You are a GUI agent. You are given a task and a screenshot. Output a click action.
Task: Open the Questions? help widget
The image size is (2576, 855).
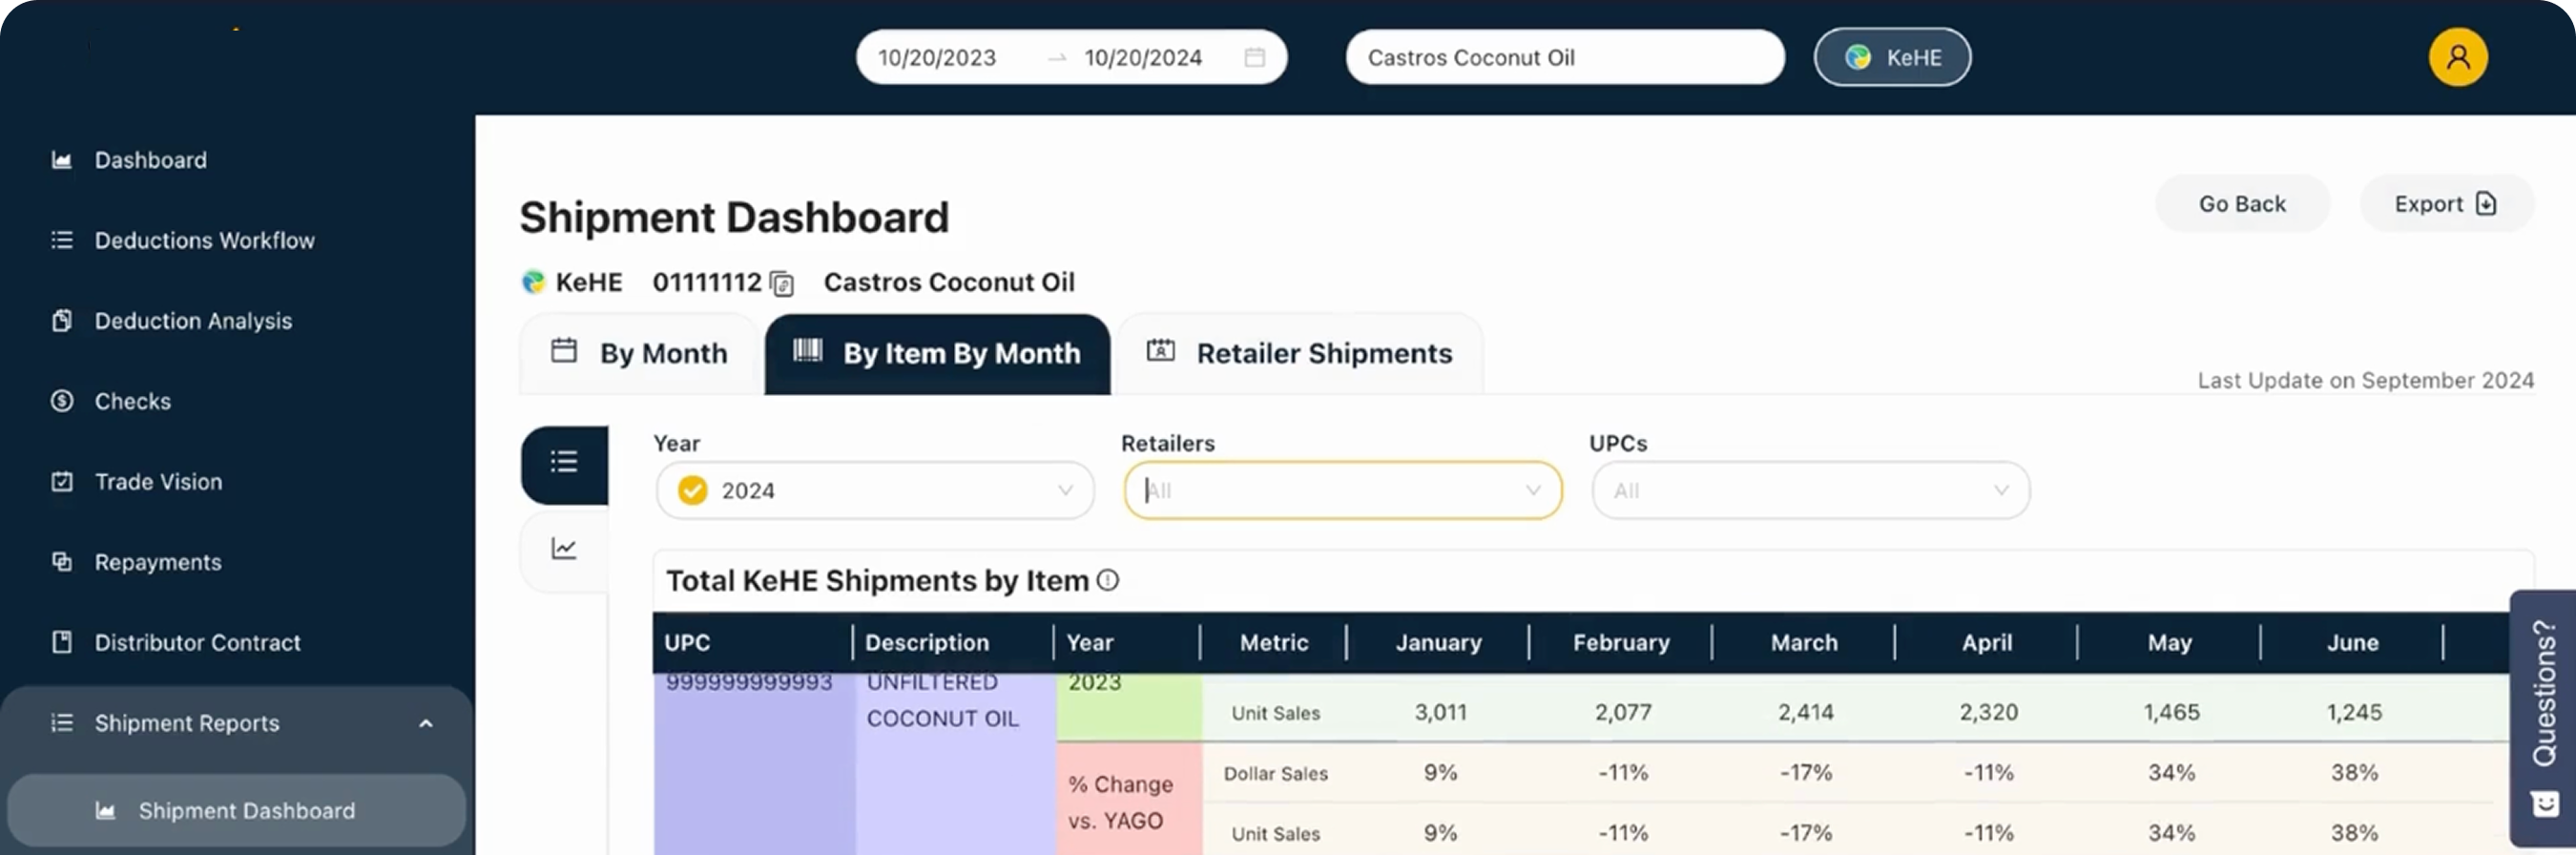(x=2543, y=718)
